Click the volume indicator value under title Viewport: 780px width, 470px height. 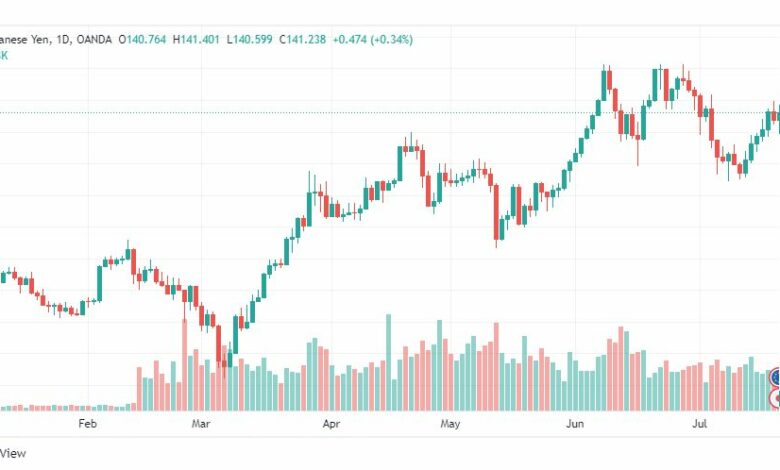[x=3, y=55]
